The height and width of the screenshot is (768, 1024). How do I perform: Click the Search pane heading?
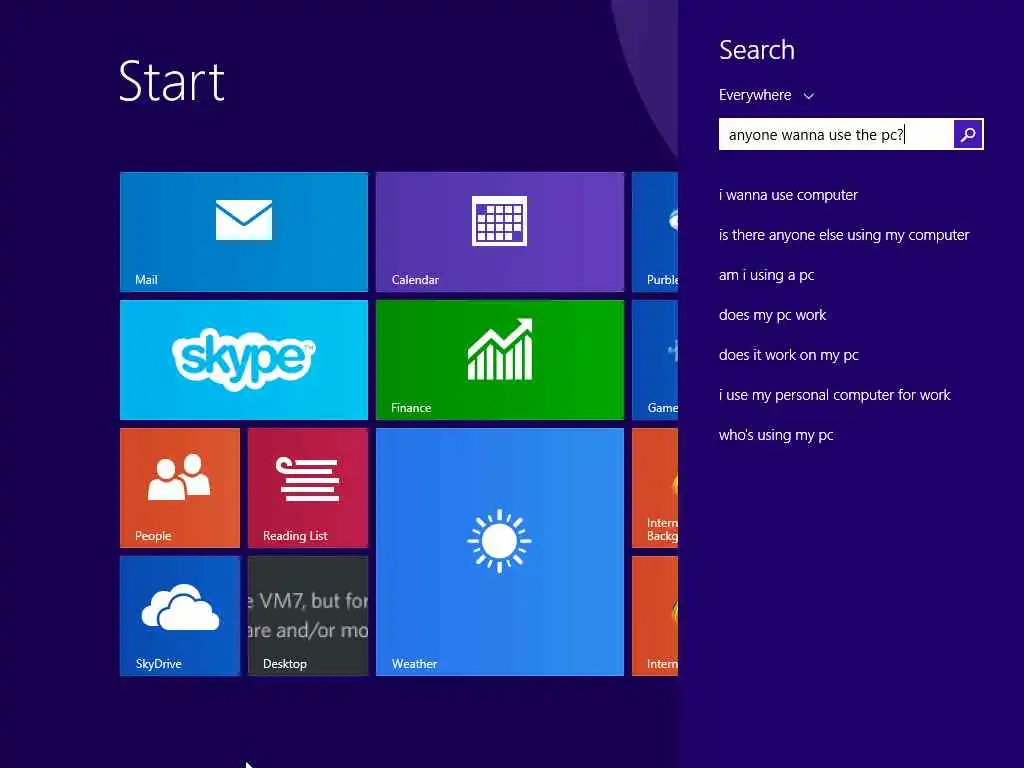757,50
